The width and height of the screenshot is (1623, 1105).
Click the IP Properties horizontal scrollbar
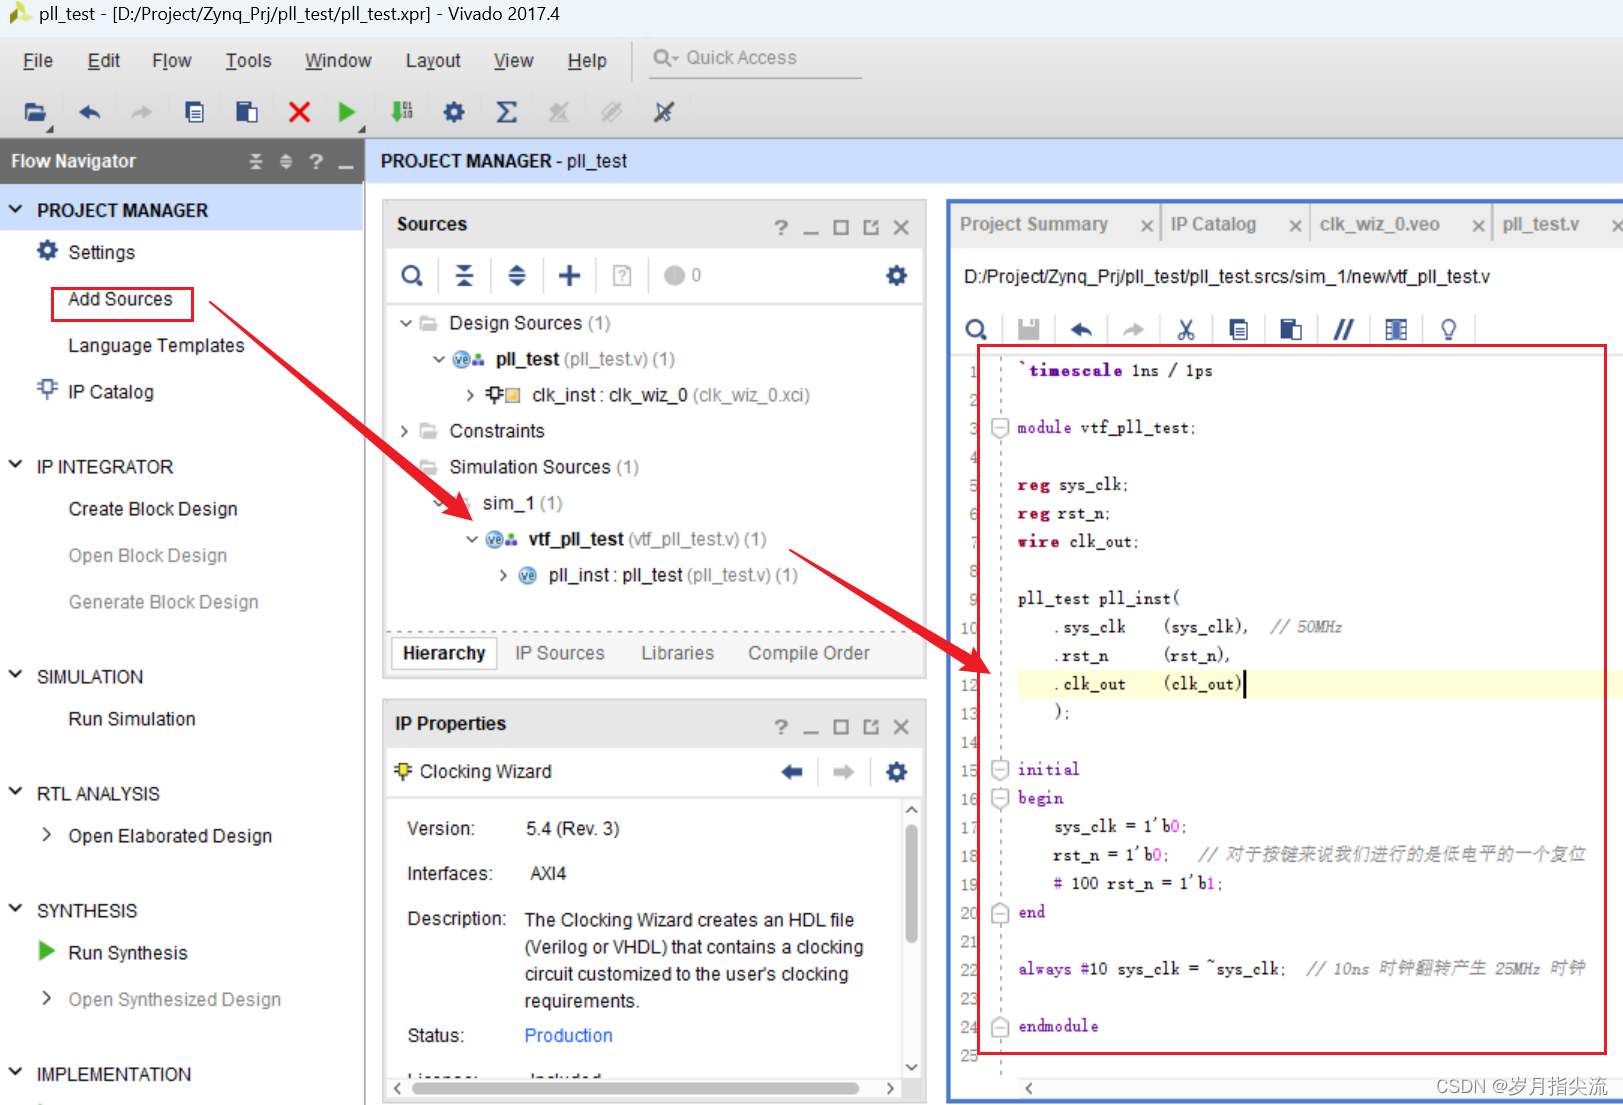pyautogui.click(x=635, y=1087)
